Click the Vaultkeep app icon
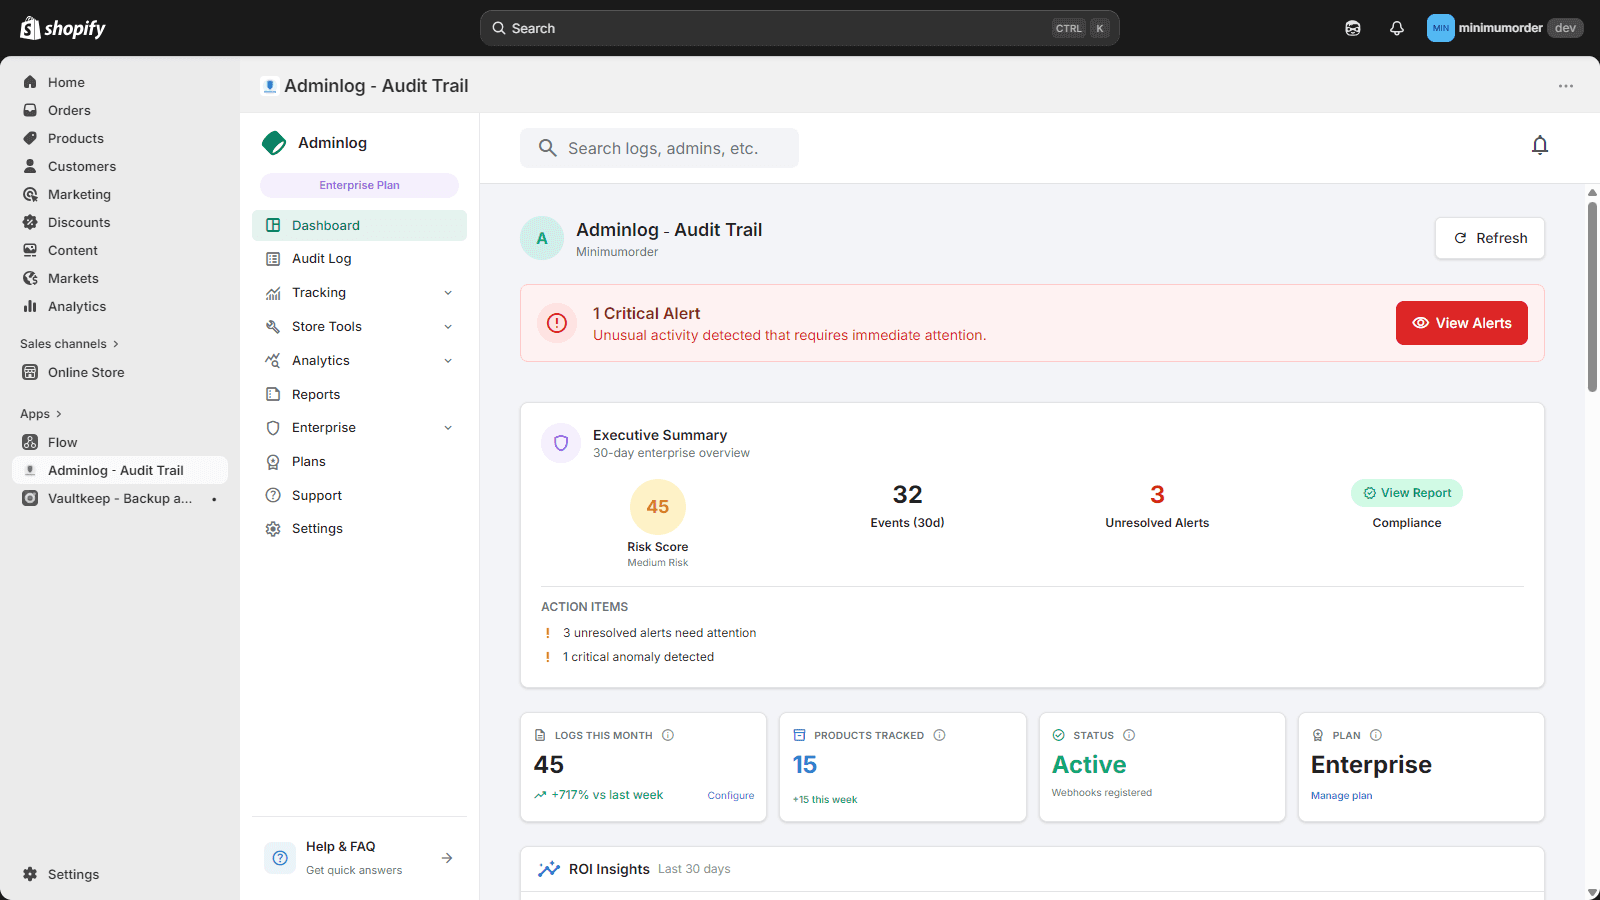The width and height of the screenshot is (1600, 900). point(30,498)
